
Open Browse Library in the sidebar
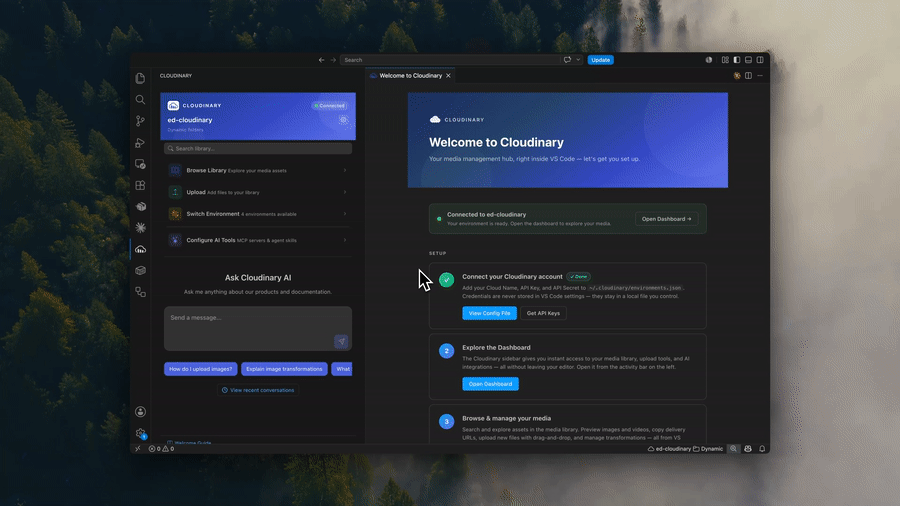click(258, 170)
